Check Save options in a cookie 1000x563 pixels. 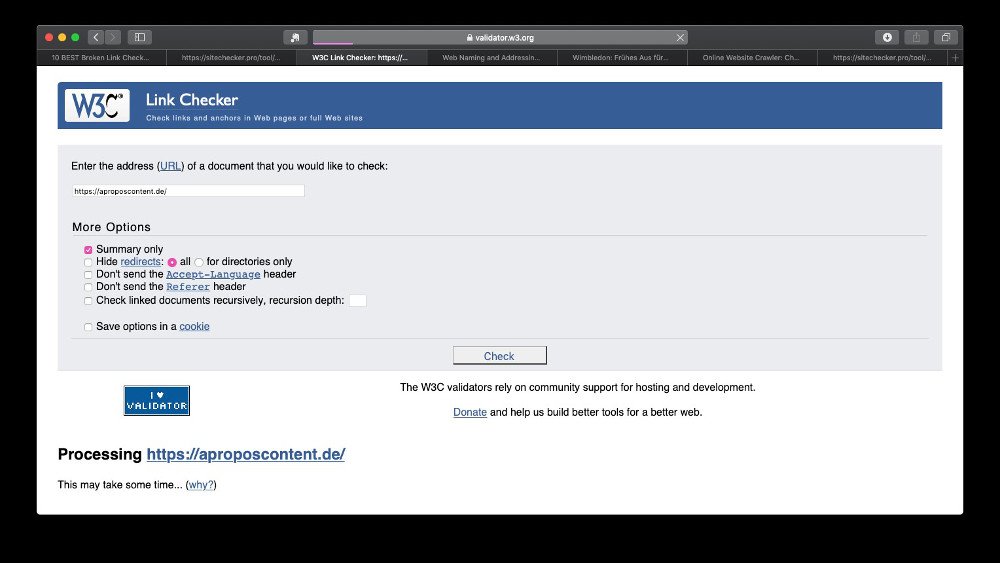point(88,327)
